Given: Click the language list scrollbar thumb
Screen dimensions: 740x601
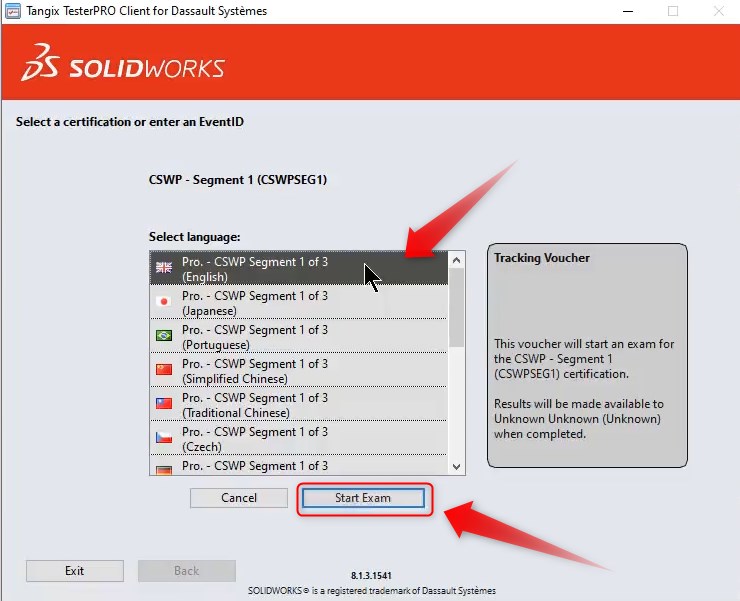Looking at the screenshot, I should pos(456,307).
